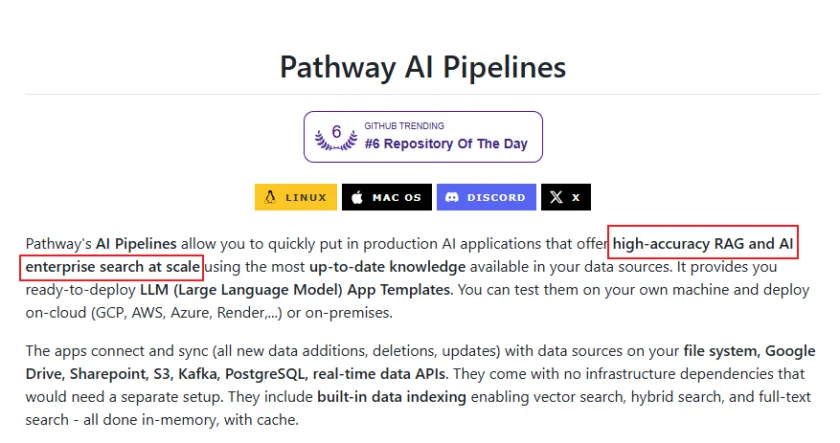Click the 'GITHUB TRENDING' small label
This screenshot has width=840, height=443.
[404, 126]
